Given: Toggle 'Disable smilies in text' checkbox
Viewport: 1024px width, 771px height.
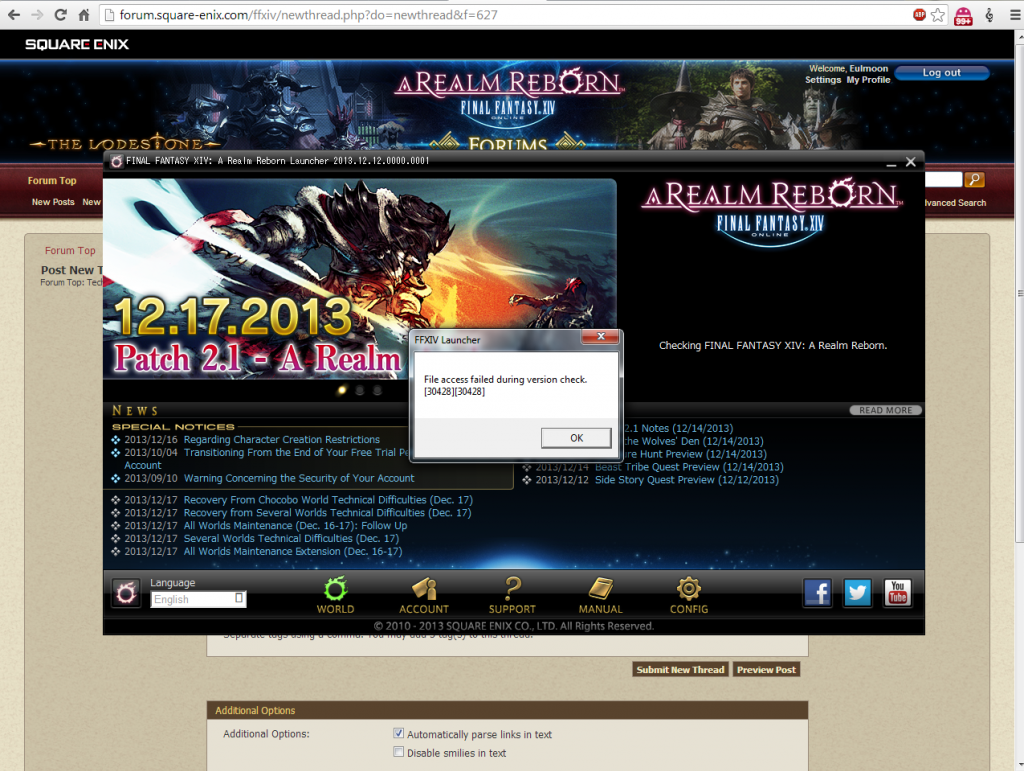Looking at the screenshot, I should pos(398,752).
